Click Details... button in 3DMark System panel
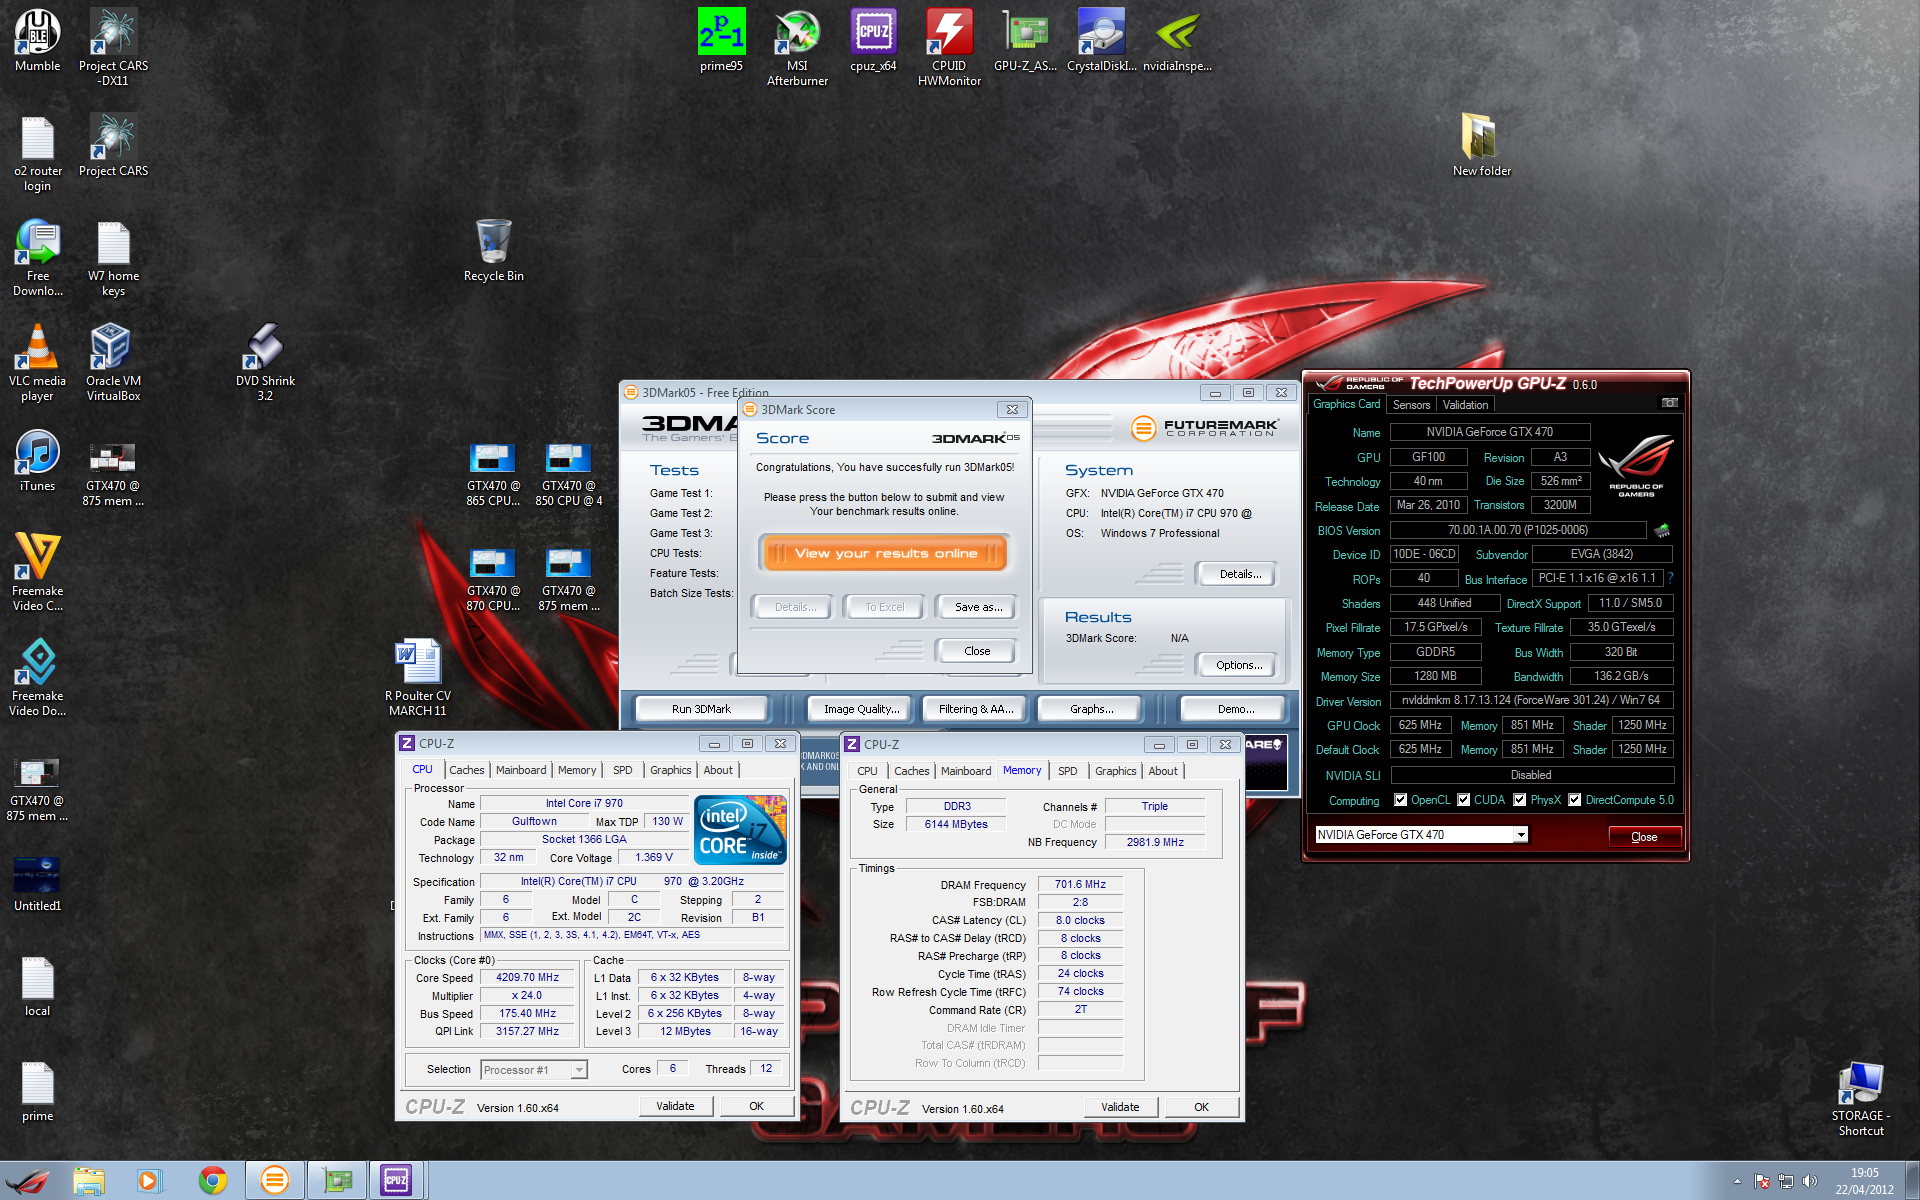1920x1200 pixels. click(1240, 574)
